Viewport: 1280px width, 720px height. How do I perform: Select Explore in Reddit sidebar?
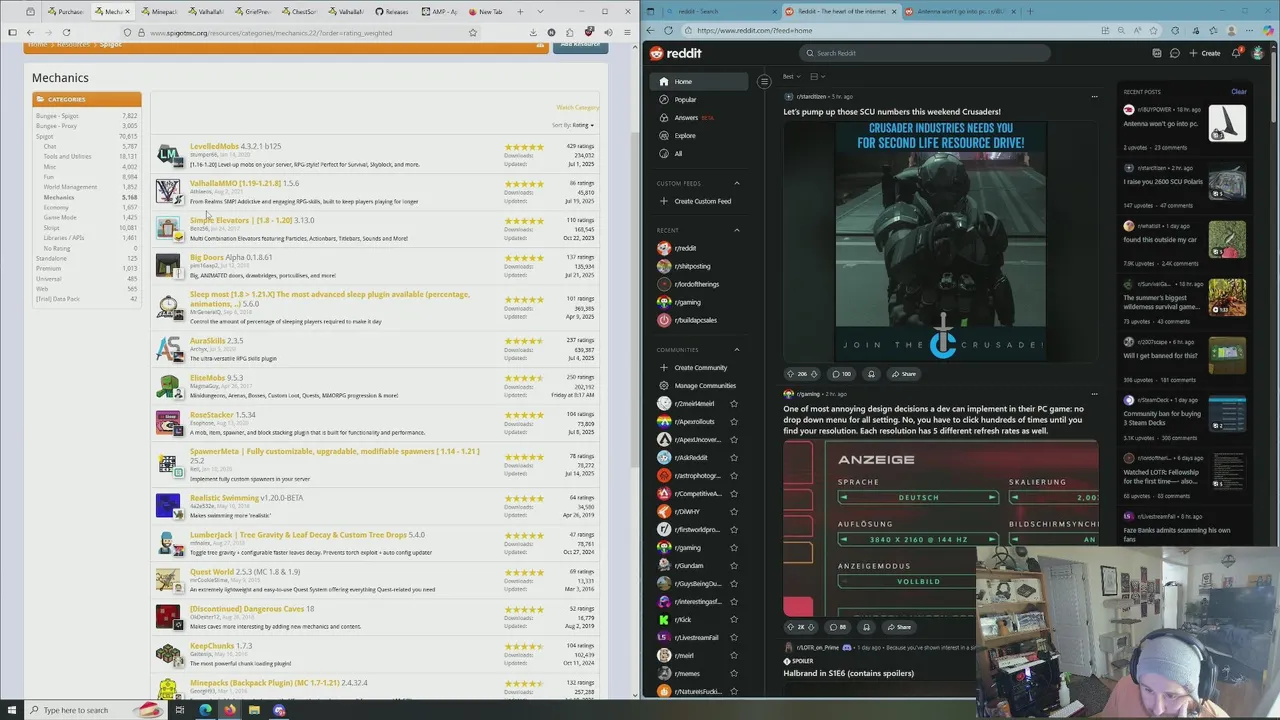tap(685, 136)
